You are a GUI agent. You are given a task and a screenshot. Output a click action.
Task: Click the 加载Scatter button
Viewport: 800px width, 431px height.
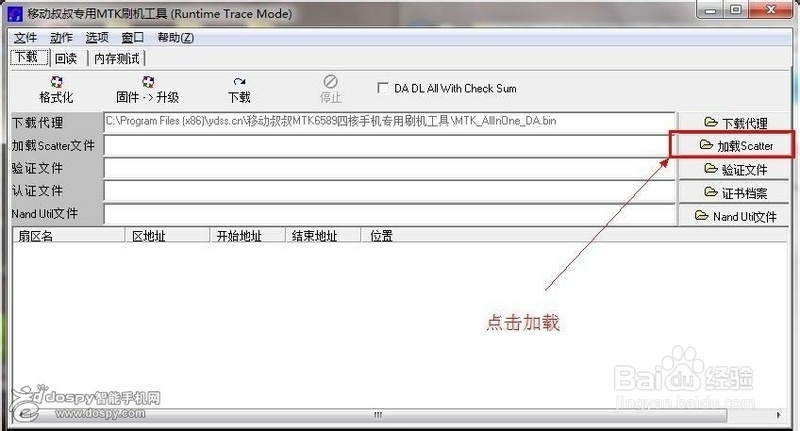[732, 146]
